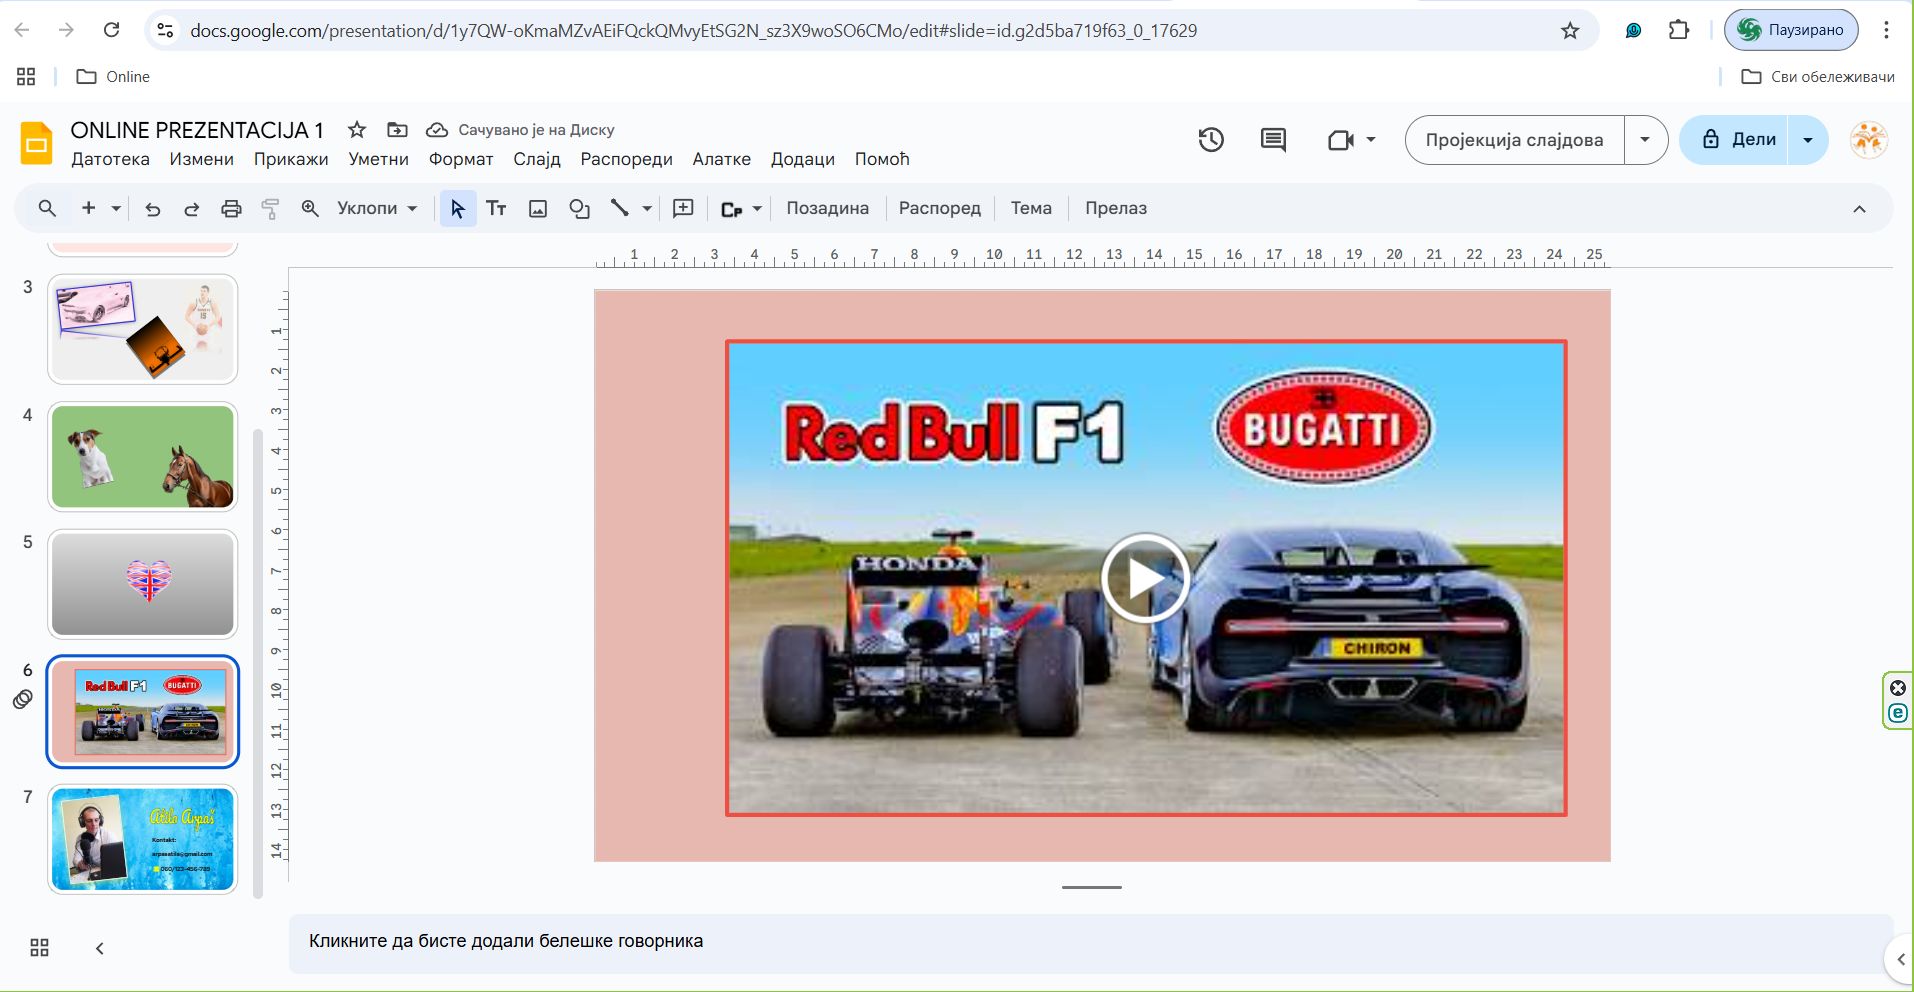
Task: Open the Уметни menu
Action: pos(378,159)
